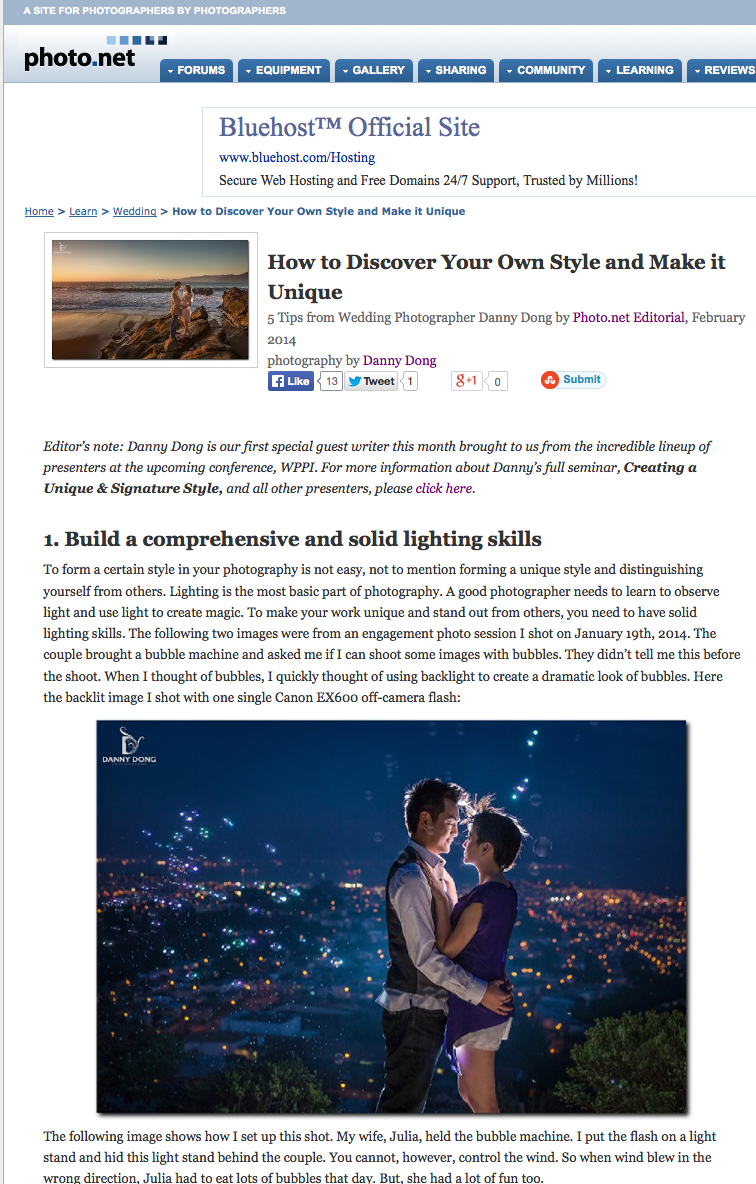Like the article on Facebook
756x1184 pixels.
[291, 381]
